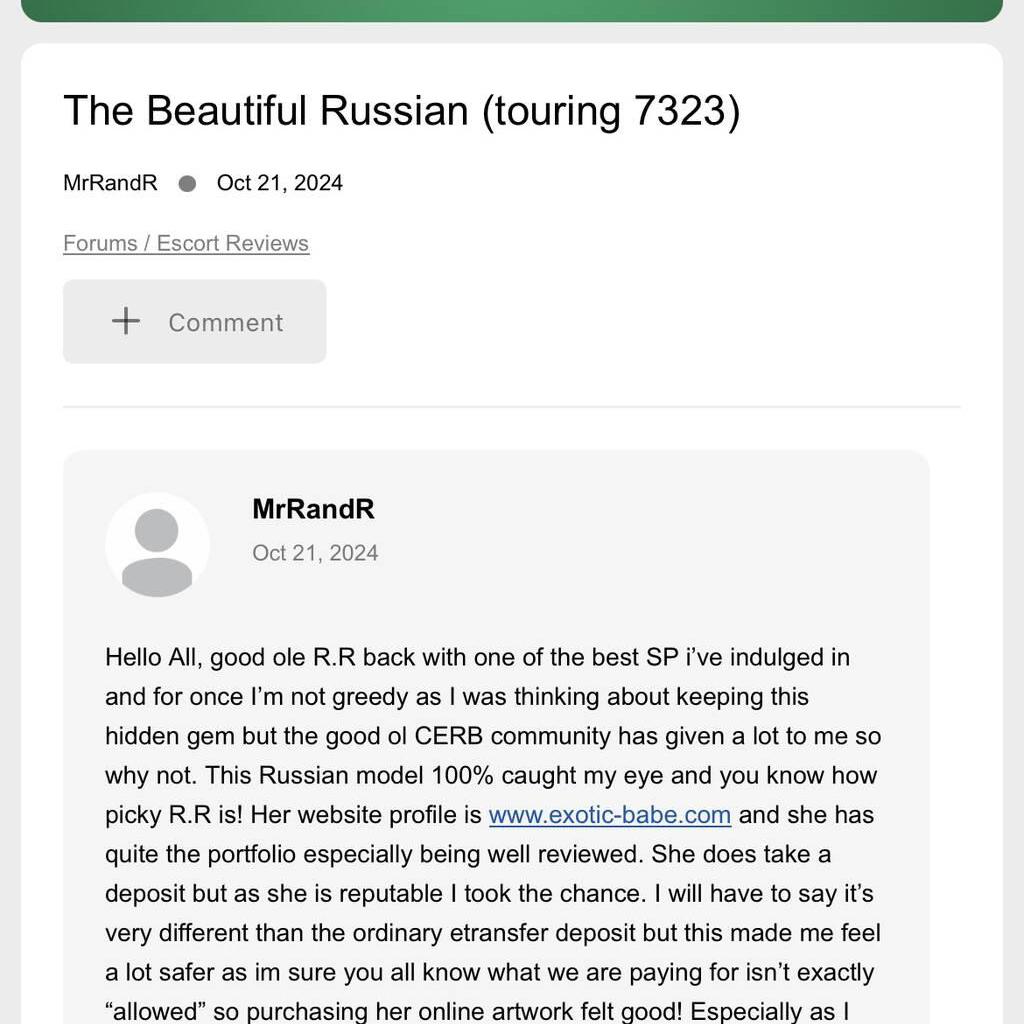1024x1024 pixels.
Task: Visit the www.exotic-babe.com link
Action: pyautogui.click(x=609, y=814)
